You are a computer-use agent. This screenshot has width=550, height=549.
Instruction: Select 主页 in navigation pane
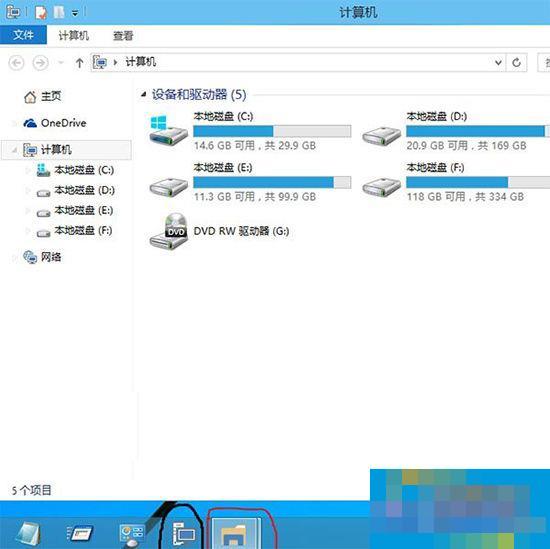[x=51, y=96]
